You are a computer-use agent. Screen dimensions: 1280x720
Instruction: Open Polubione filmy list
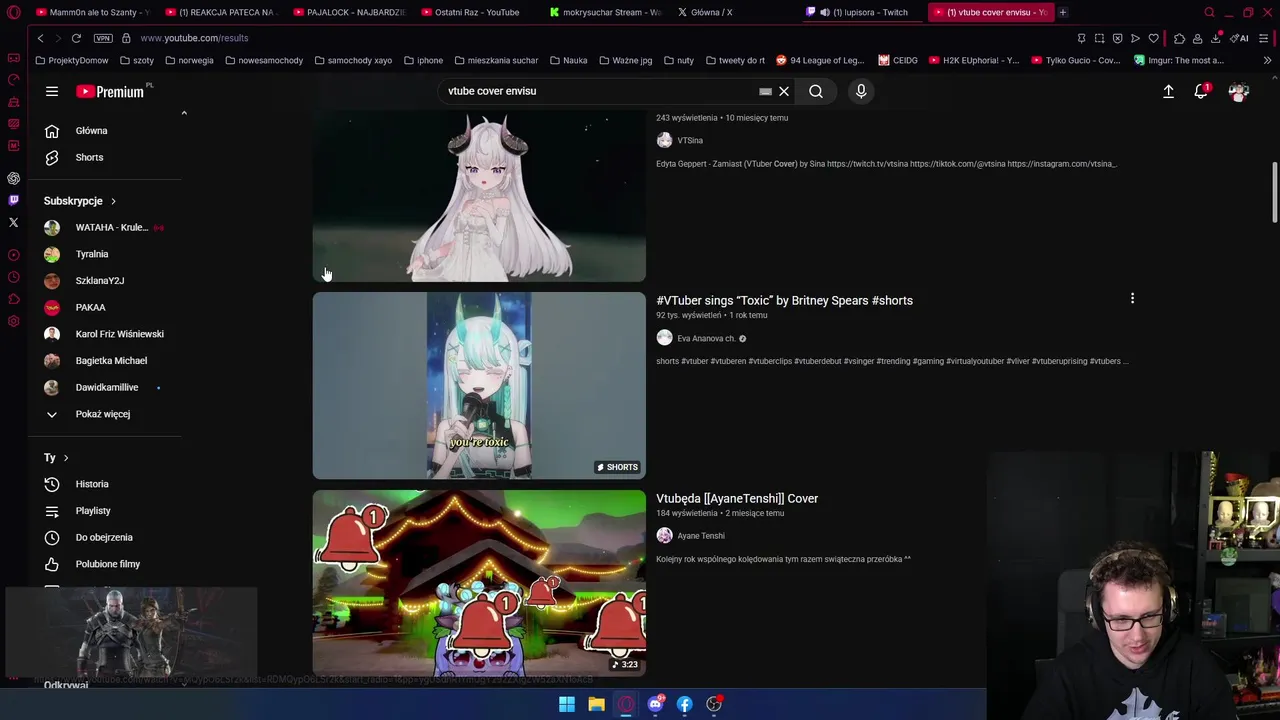106,564
